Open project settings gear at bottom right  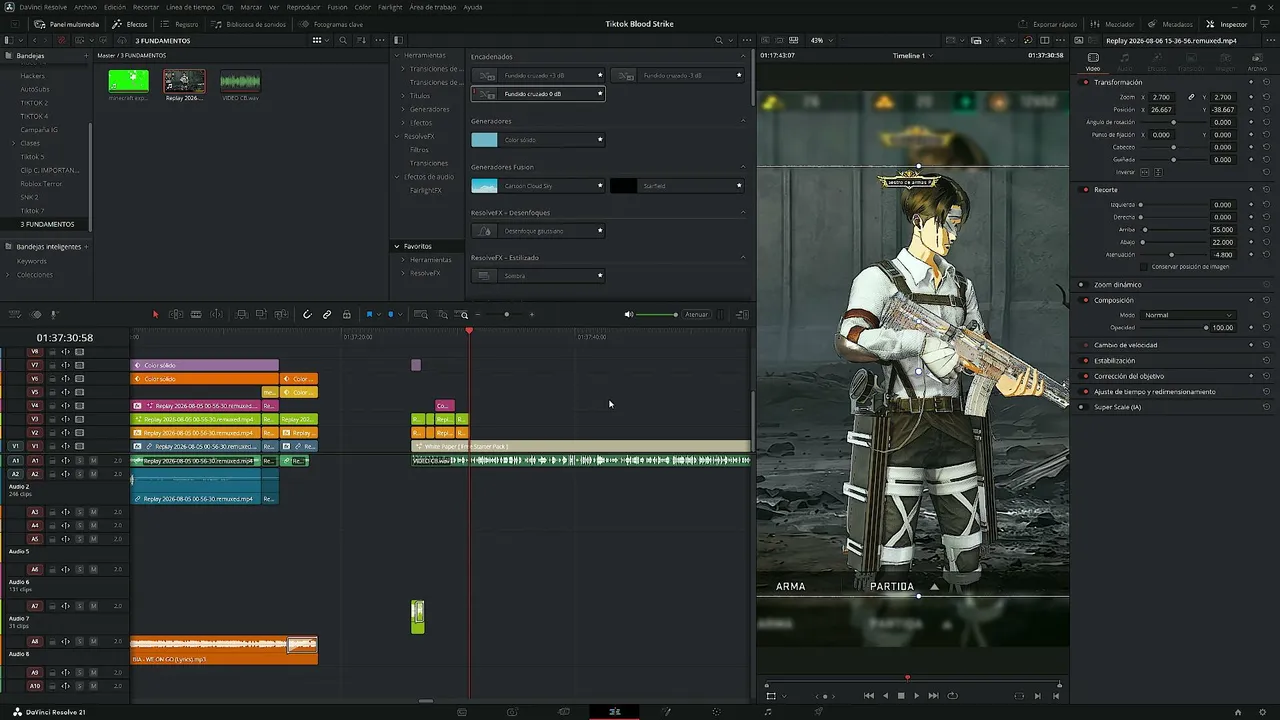click(x=1262, y=711)
